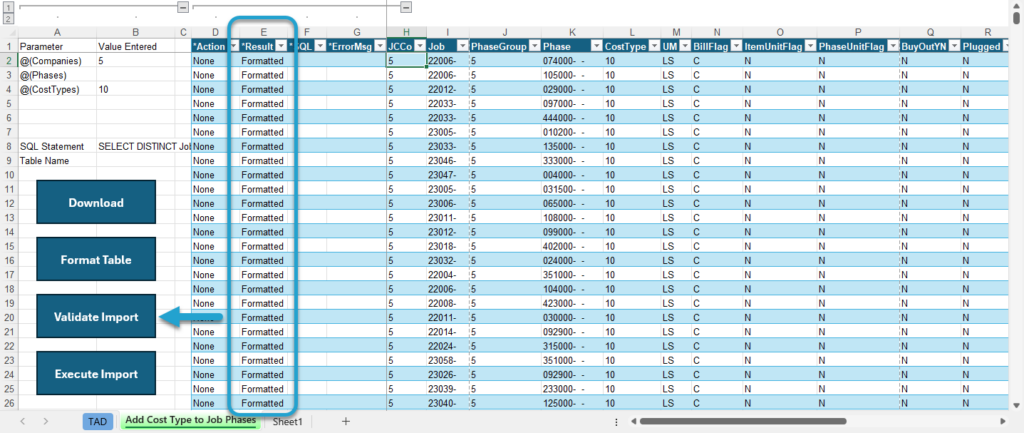Click the Download button
This screenshot has width=1024, height=433.
click(x=96, y=202)
